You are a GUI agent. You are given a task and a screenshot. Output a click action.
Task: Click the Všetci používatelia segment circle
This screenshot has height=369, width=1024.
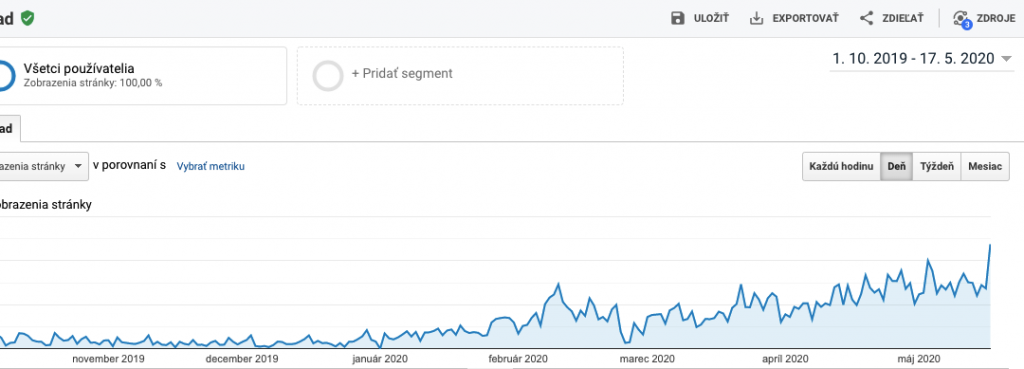[5, 76]
